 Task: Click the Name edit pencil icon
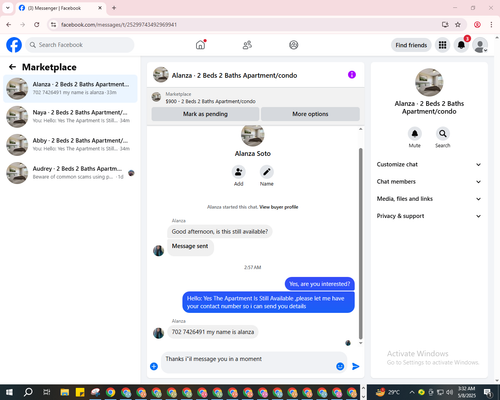pos(267,172)
